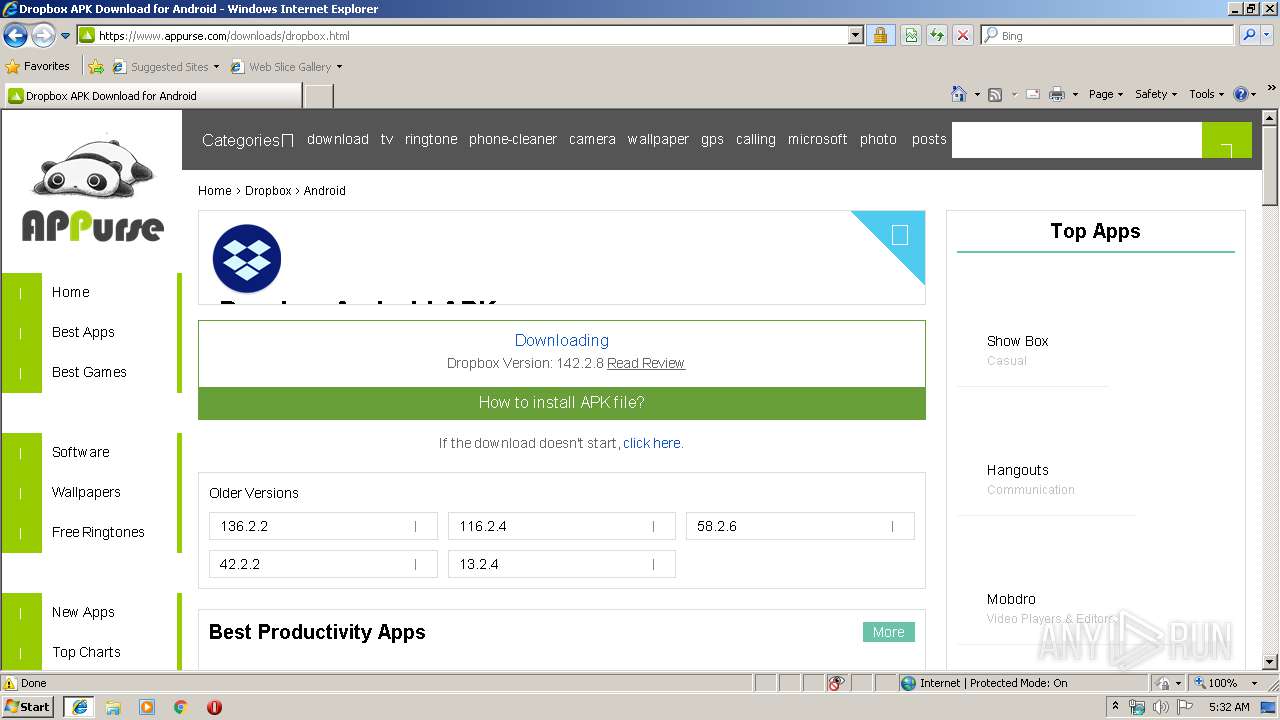This screenshot has height=720, width=1280.
Task: Click Show Box in Top Apps
Action: [1018, 341]
